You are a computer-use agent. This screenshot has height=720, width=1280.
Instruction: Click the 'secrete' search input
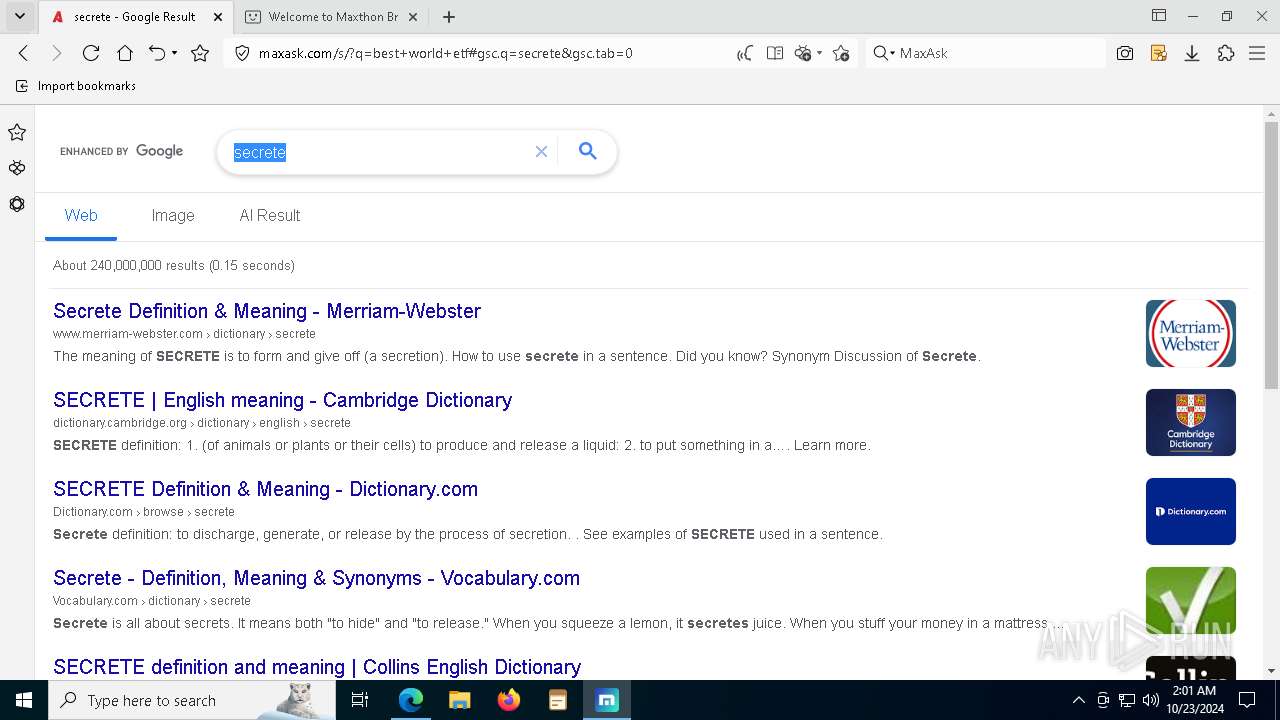tap(380, 152)
